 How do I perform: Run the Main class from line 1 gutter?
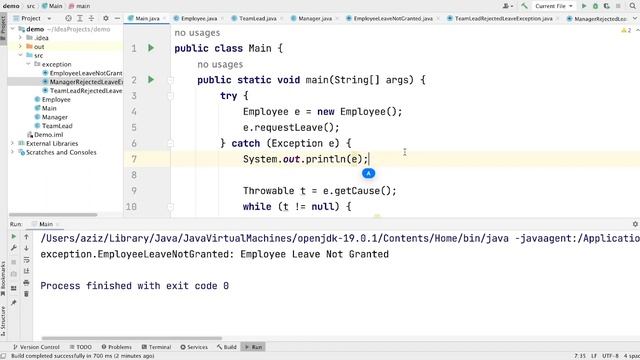151,48
